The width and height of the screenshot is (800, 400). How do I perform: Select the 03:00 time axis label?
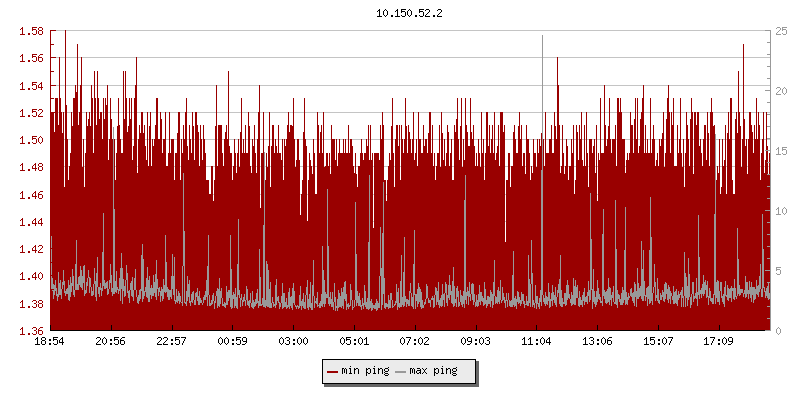293,341
